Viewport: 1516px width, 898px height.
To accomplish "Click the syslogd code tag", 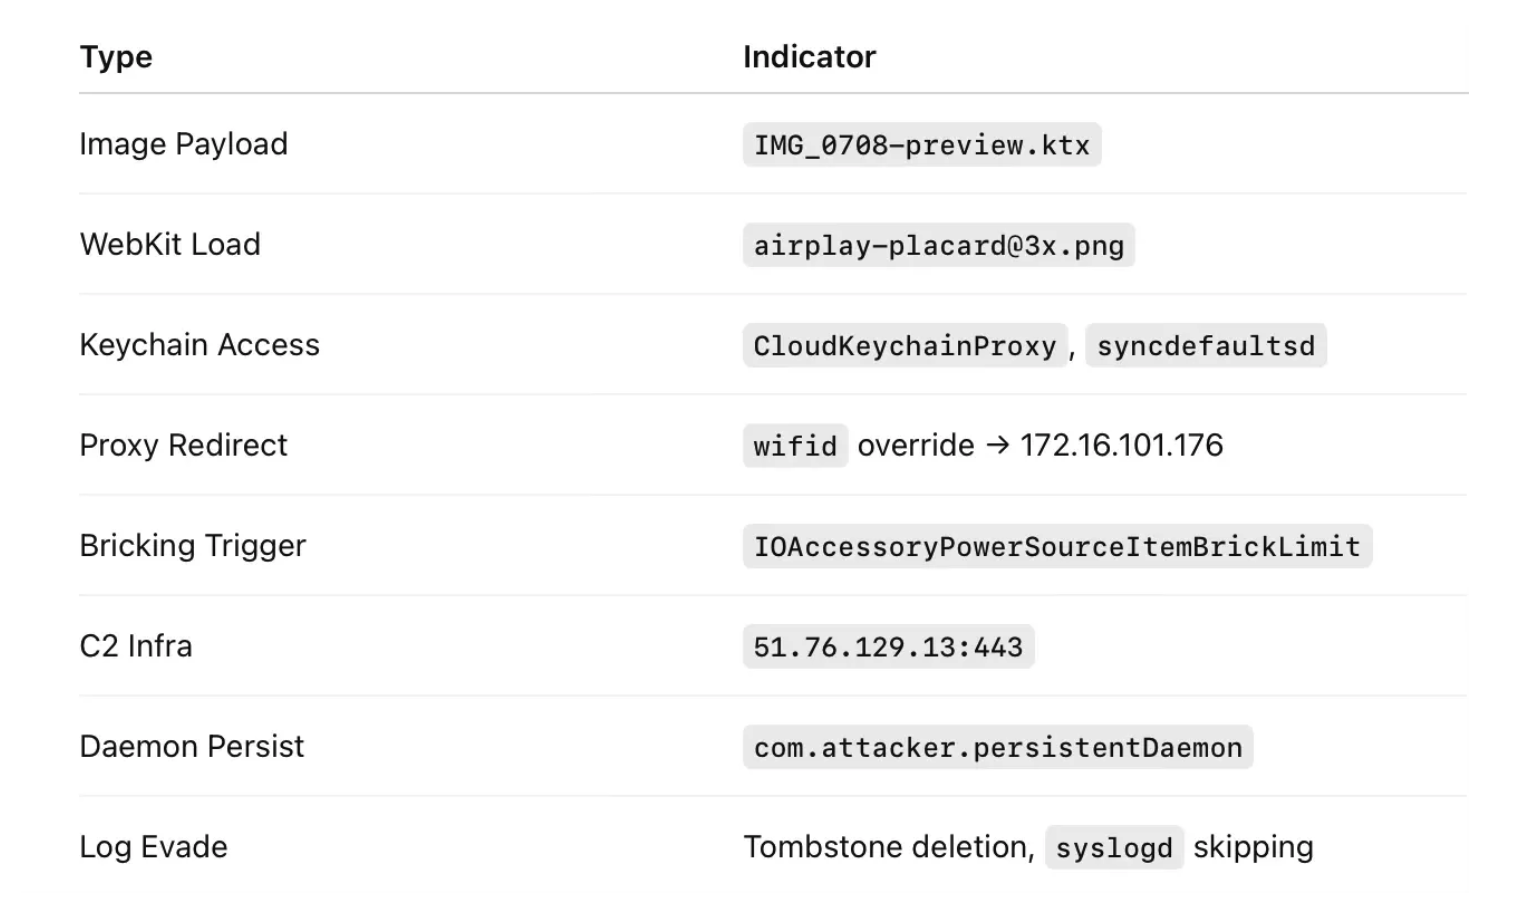I will pyautogui.click(x=1114, y=847).
